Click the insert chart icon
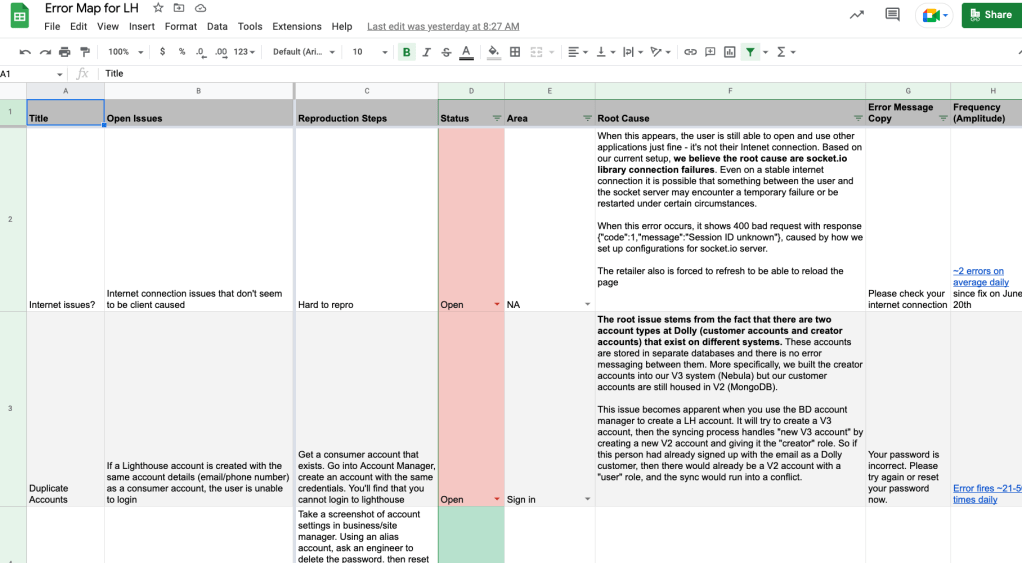 (x=730, y=52)
